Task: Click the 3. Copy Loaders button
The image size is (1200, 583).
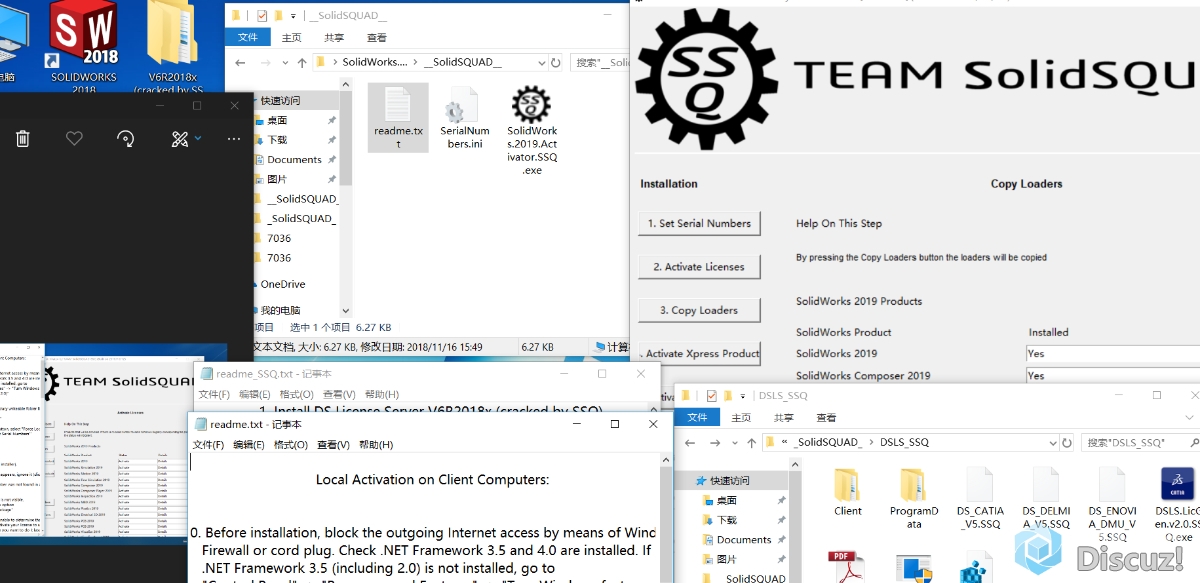Action: click(x=699, y=310)
